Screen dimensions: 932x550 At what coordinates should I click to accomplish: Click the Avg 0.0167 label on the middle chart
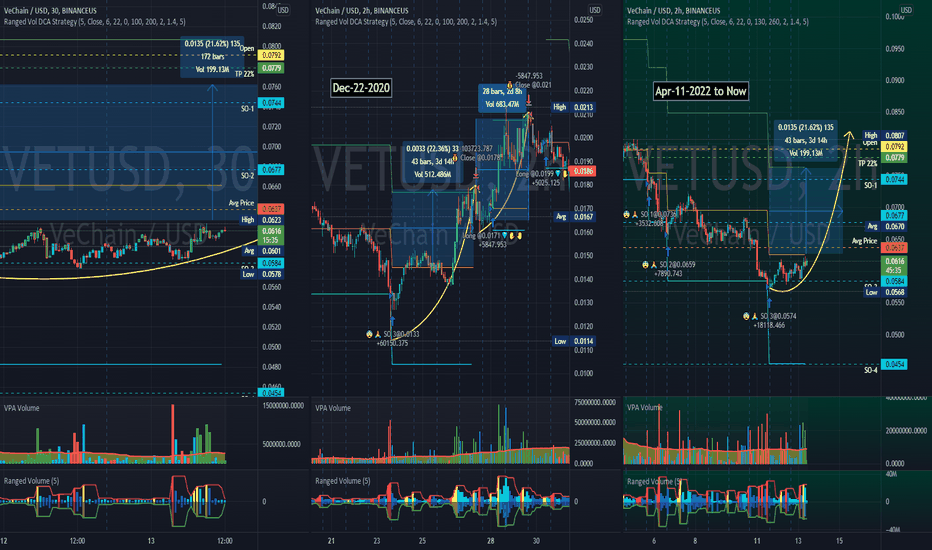pos(583,216)
